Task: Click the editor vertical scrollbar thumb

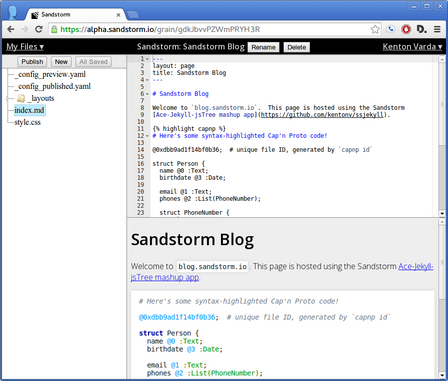Action: click(x=442, y=103)
